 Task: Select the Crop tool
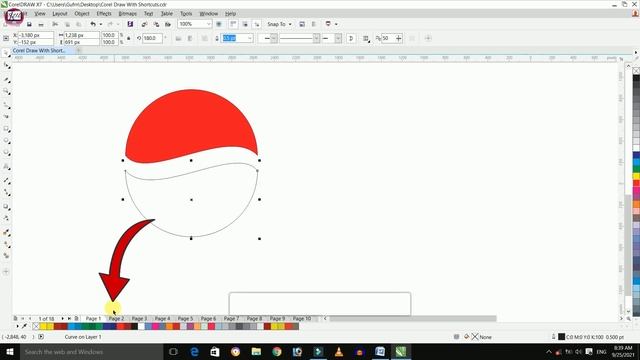pyautogui.click(x=6, y=80)
